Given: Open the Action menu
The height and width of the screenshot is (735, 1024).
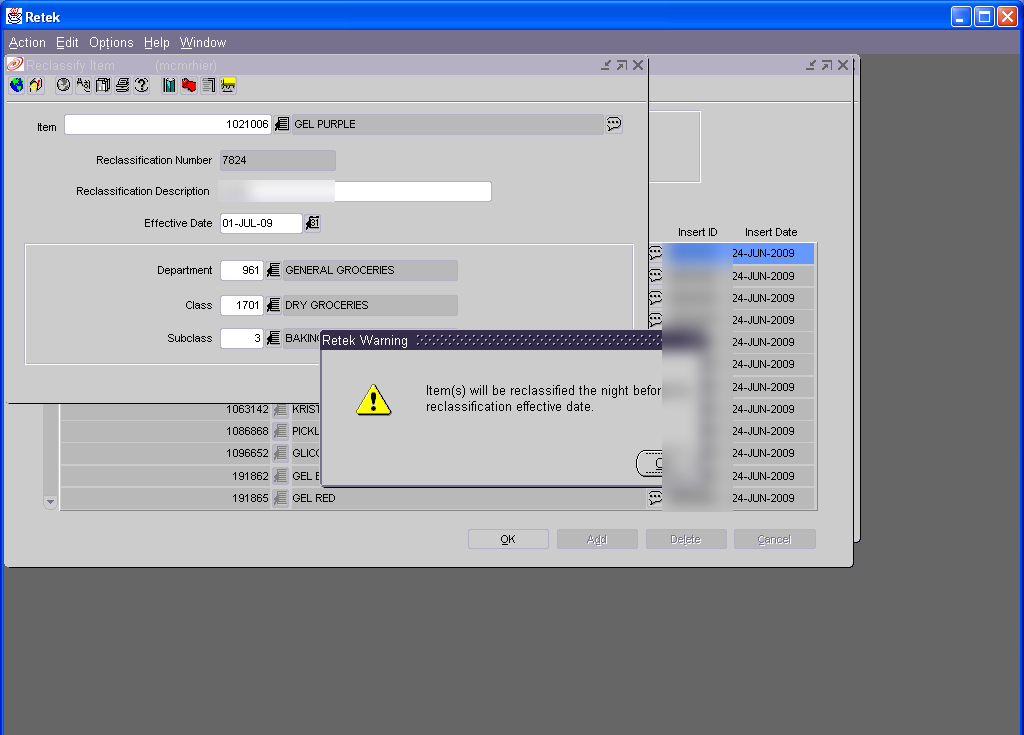Looking at the screenshot, I should pos(27,42).
